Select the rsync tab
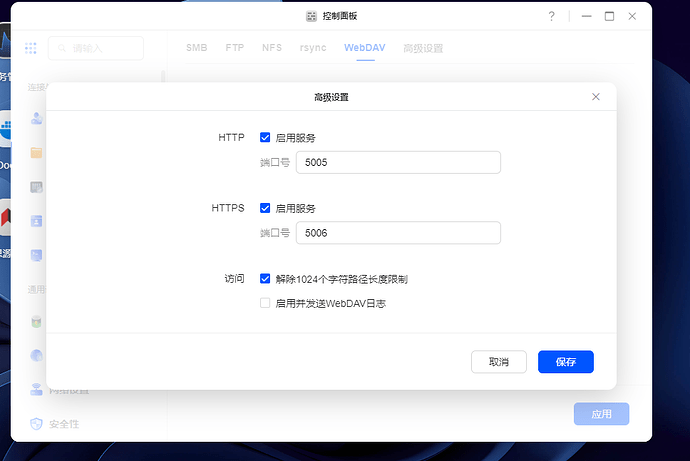Image resolution: width=690 pixels, height=461 pixels. (313, 48)
